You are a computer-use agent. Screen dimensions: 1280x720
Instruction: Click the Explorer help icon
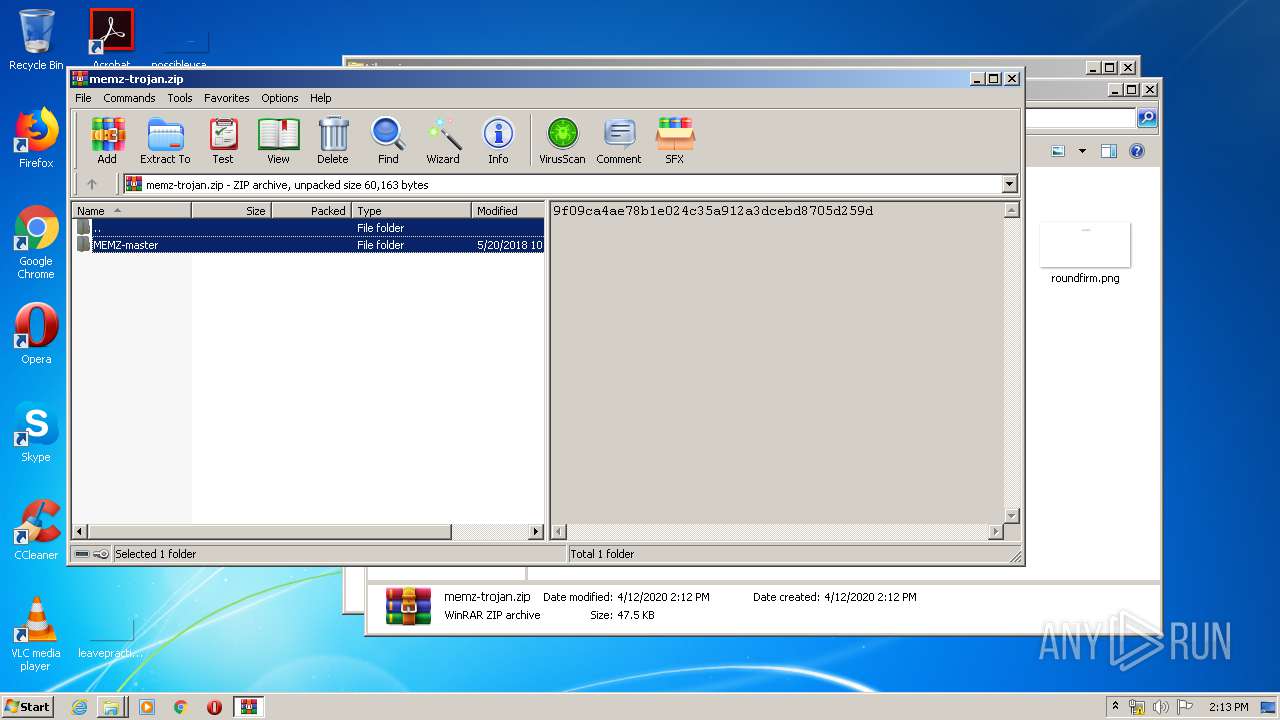click(x=1136, y=151)
